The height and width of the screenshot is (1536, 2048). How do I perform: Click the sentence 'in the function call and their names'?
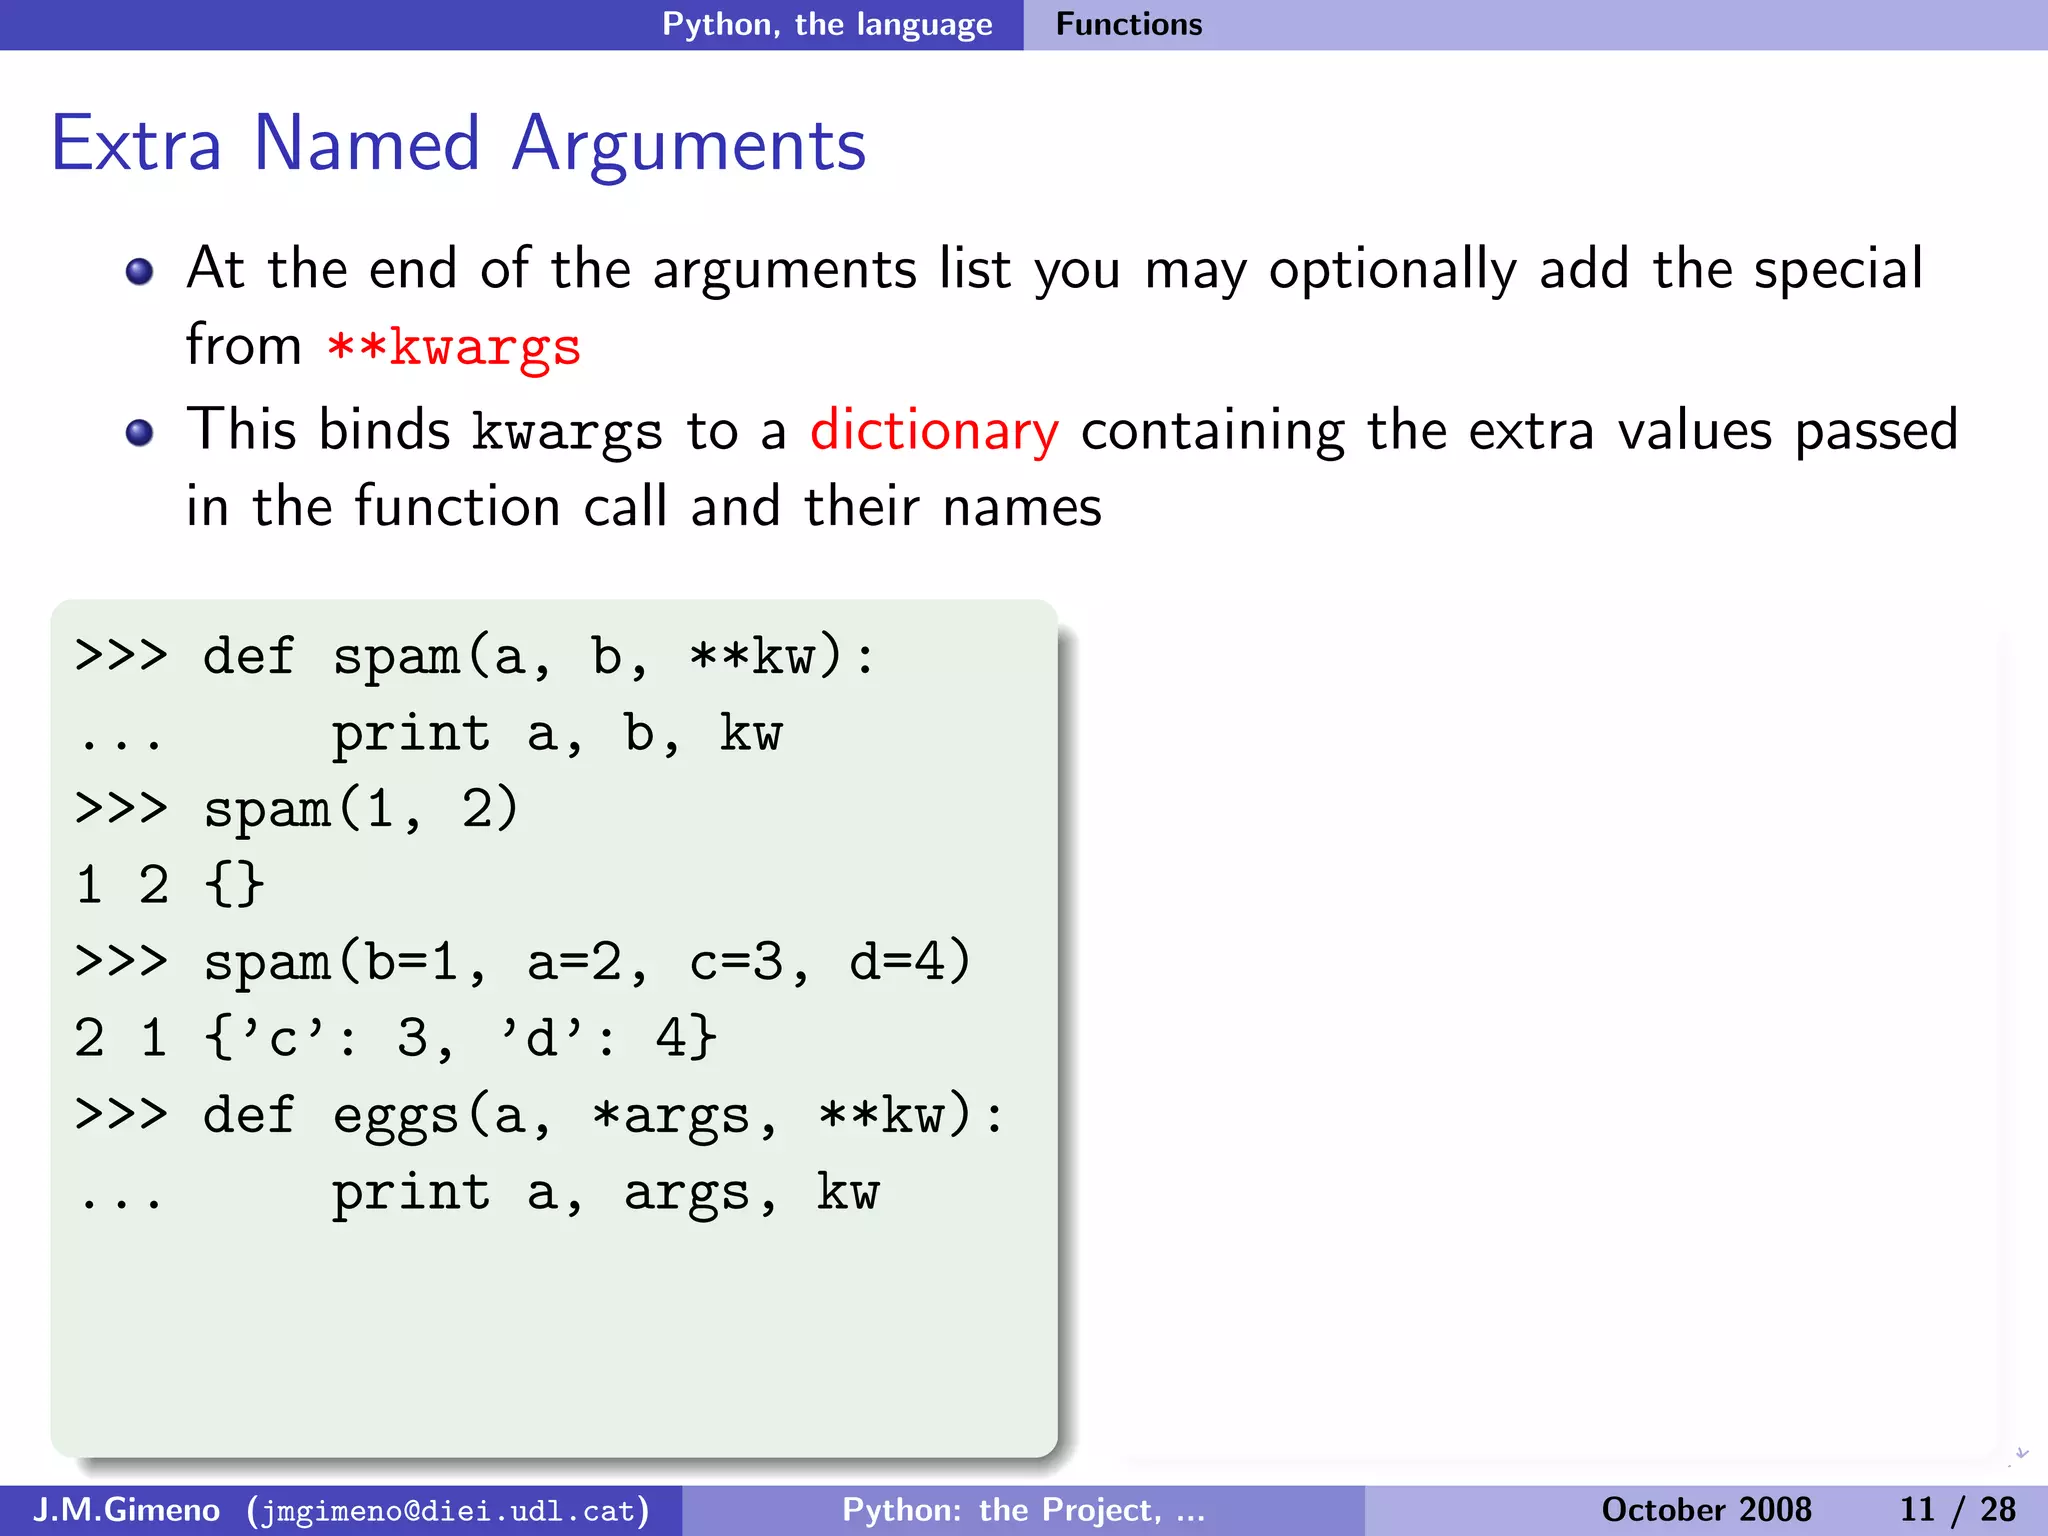pos(644,506)
